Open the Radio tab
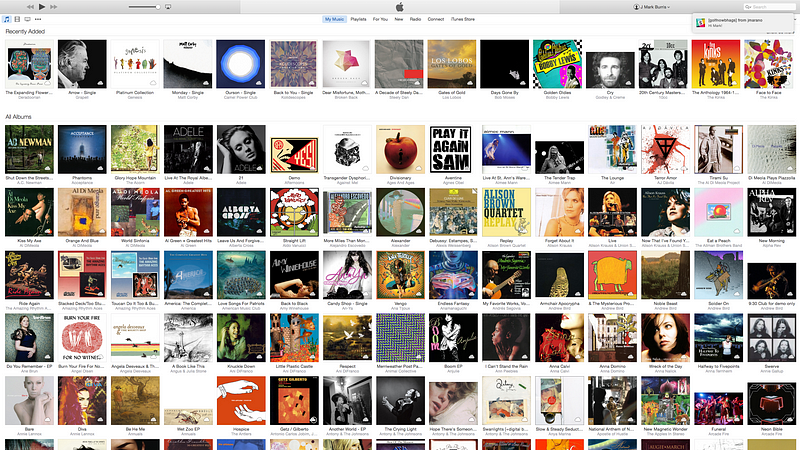Image resolution: width=800 pixels, height=450 pixels. 415,19
